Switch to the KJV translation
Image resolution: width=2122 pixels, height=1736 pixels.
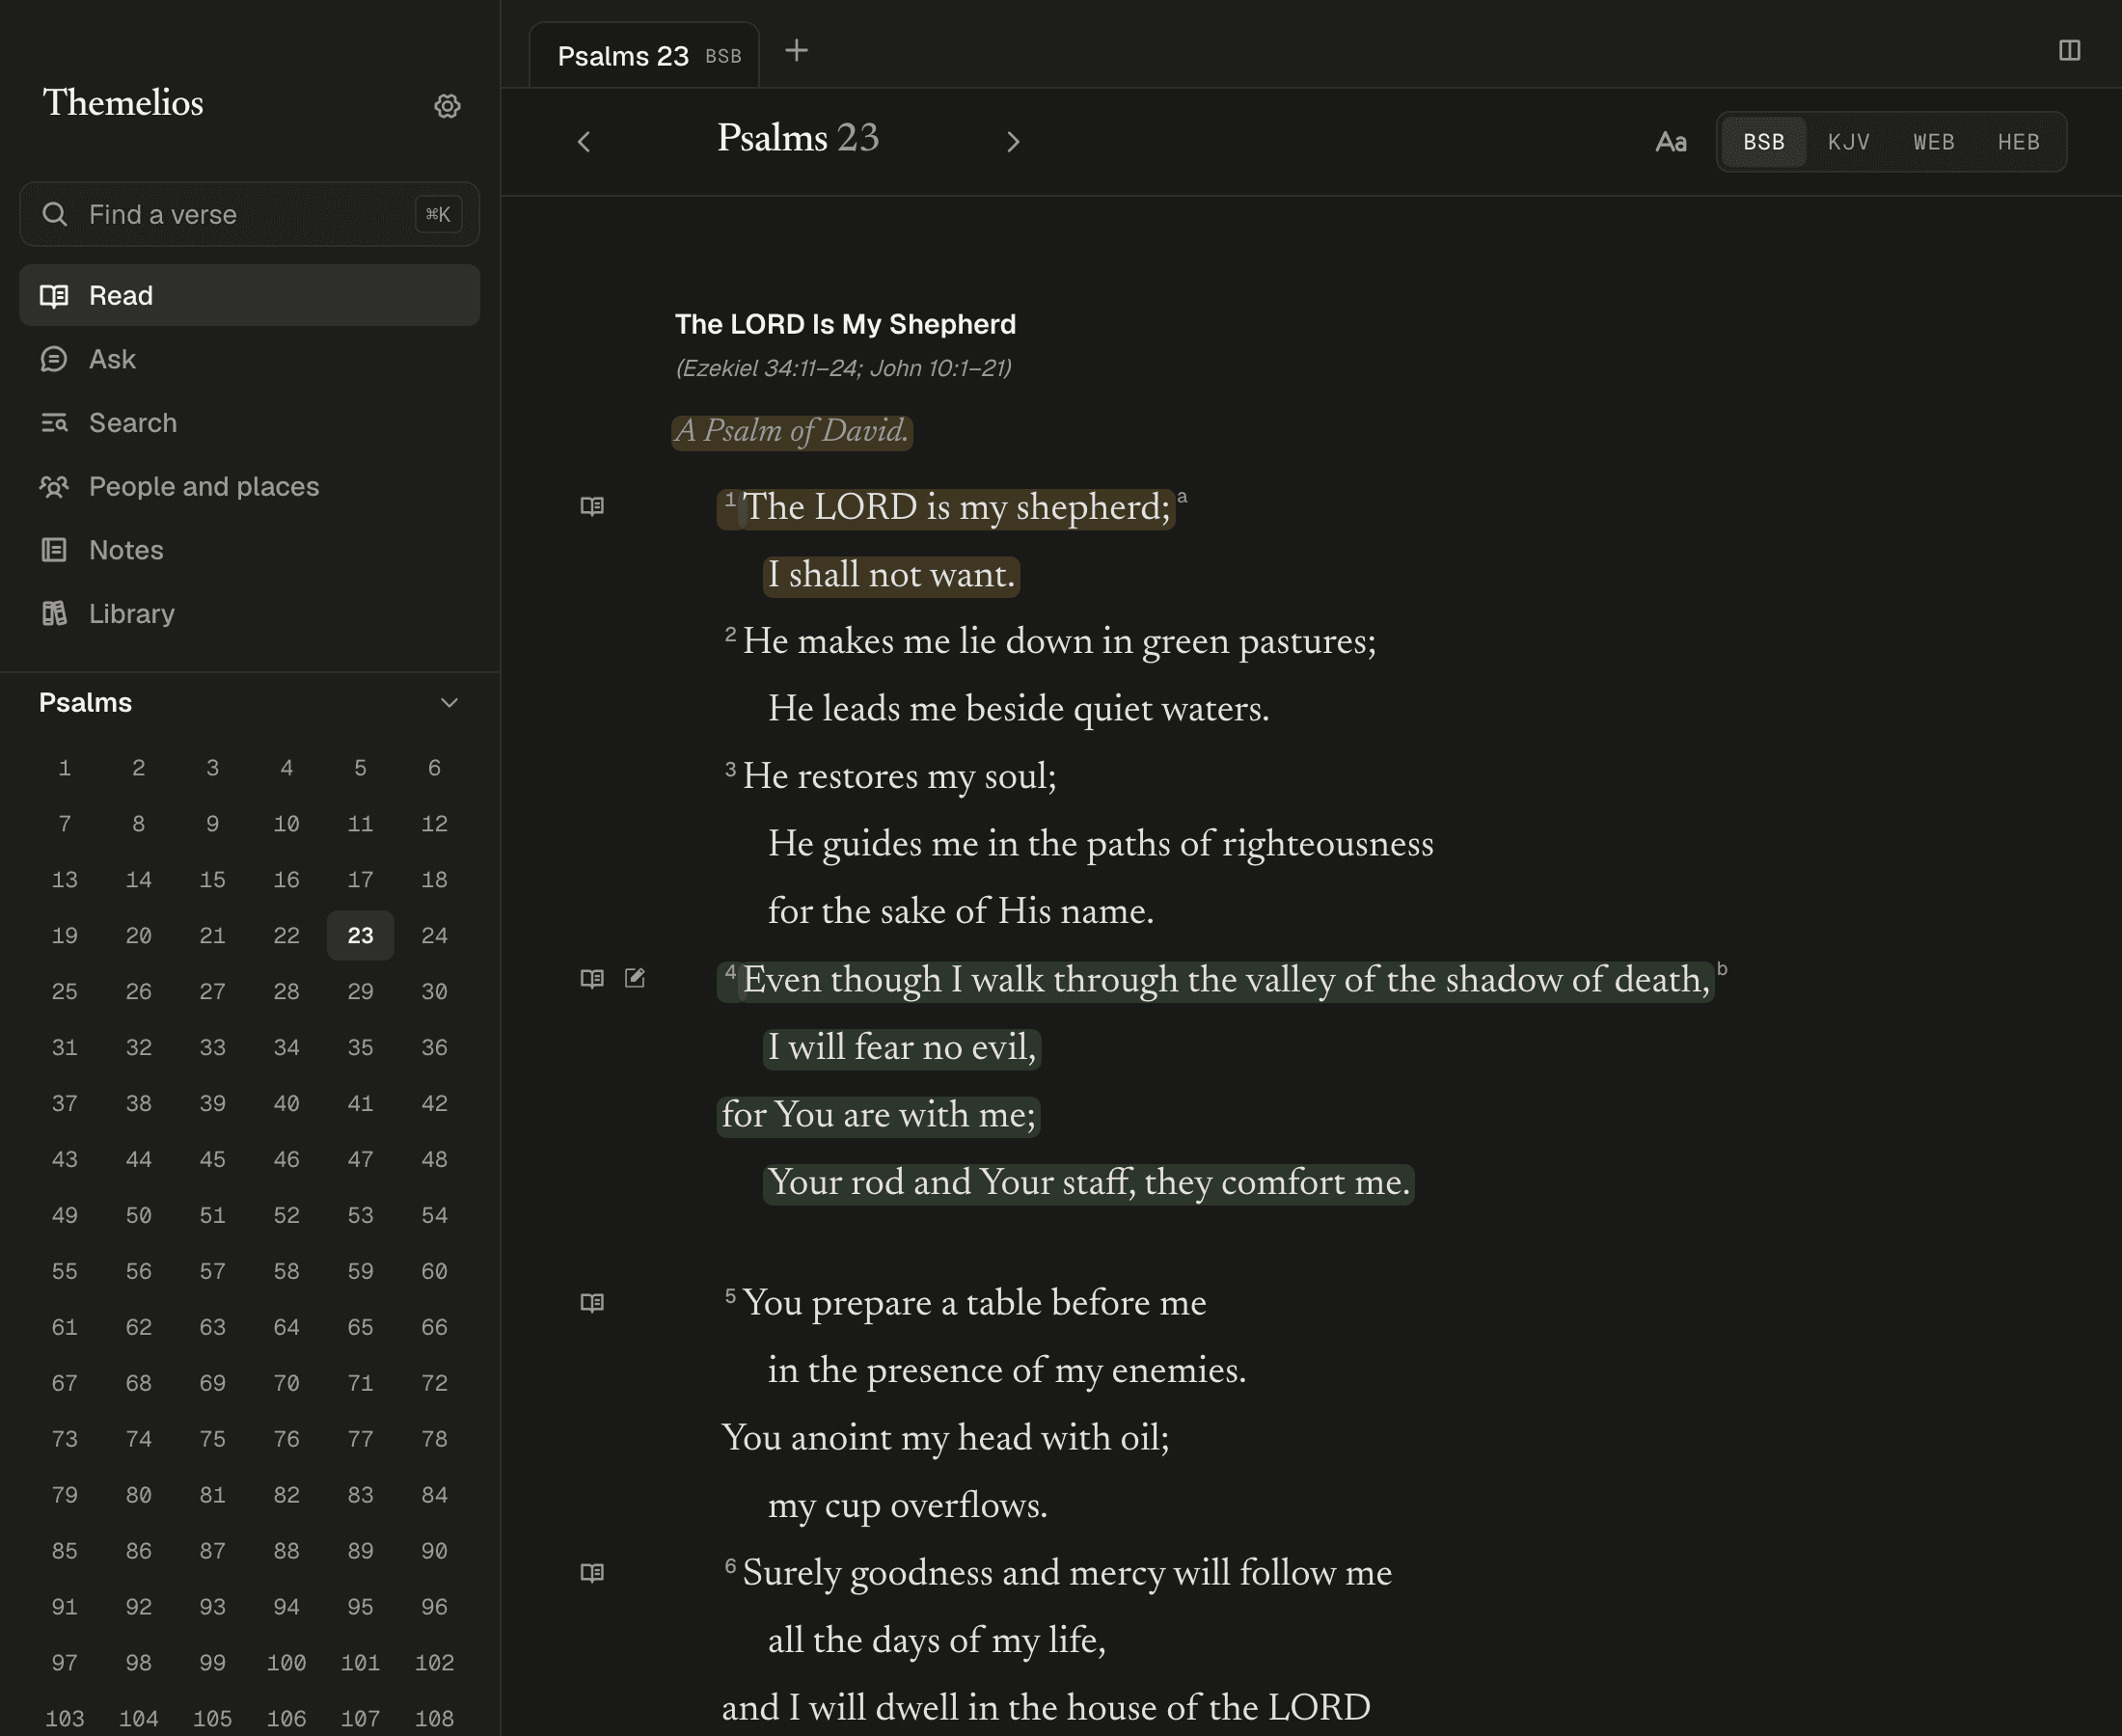click(x=1849, y=142)
